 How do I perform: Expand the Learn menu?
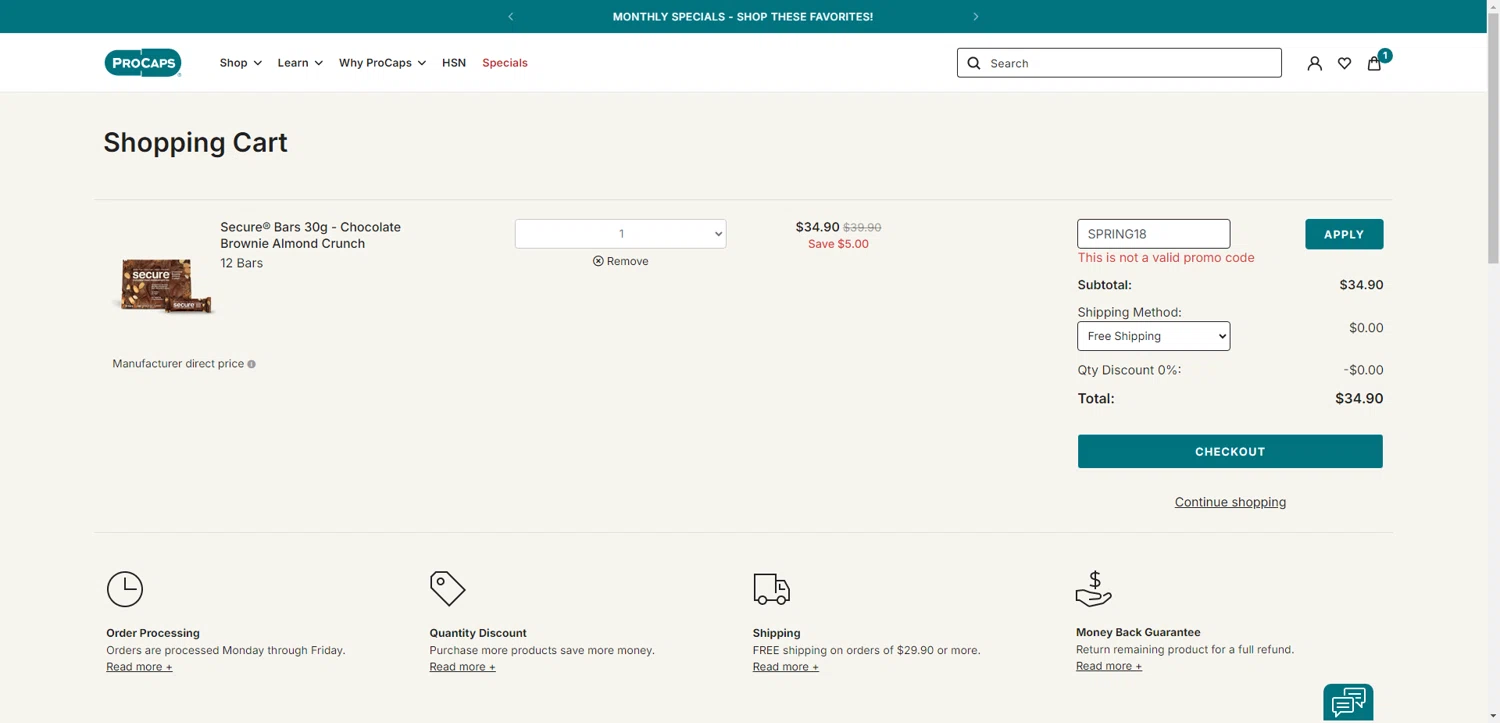pos(300,63)
